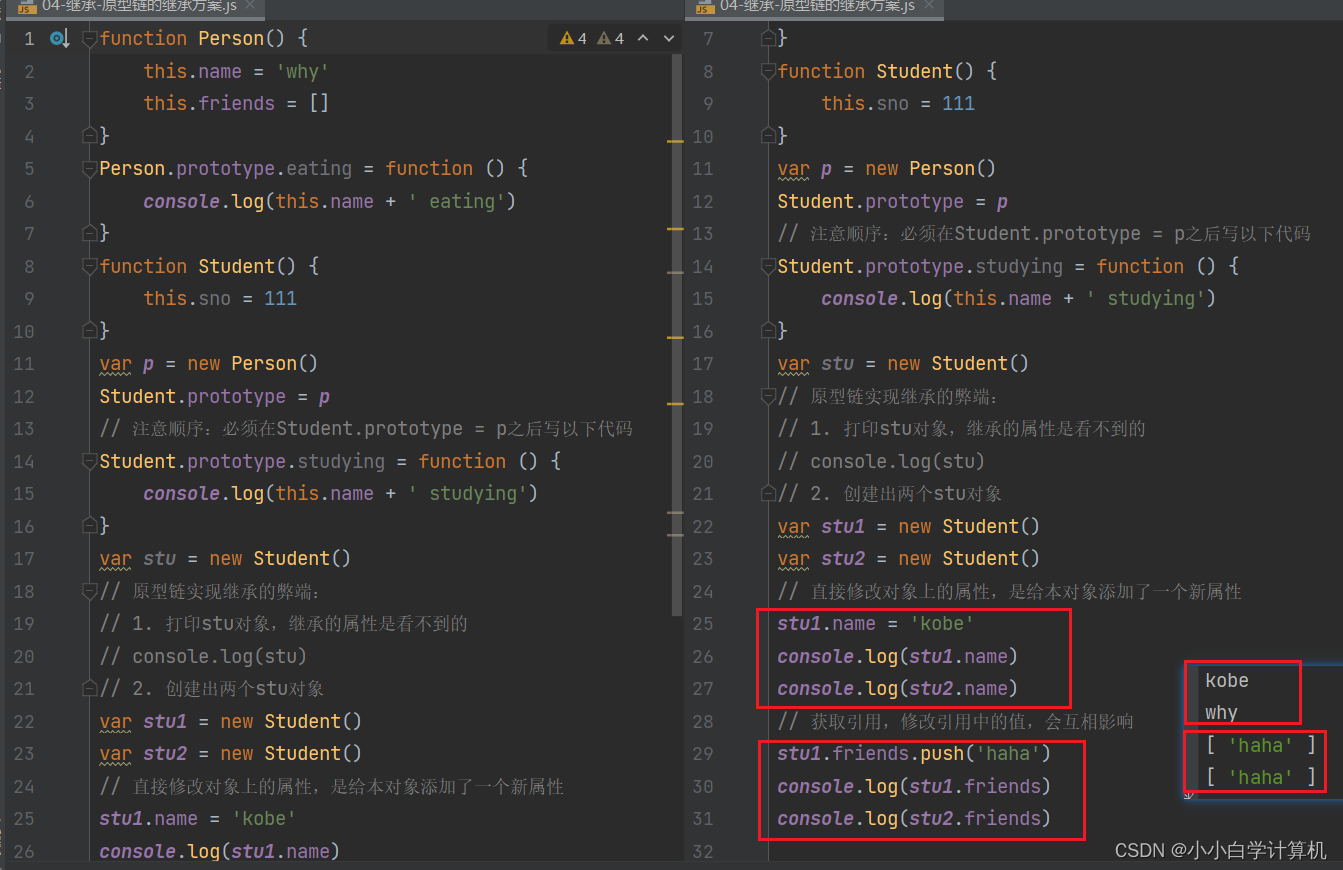Click 'this.sno = 111' in right pane
Screen dimensions: 1343x870
[898, 103]
